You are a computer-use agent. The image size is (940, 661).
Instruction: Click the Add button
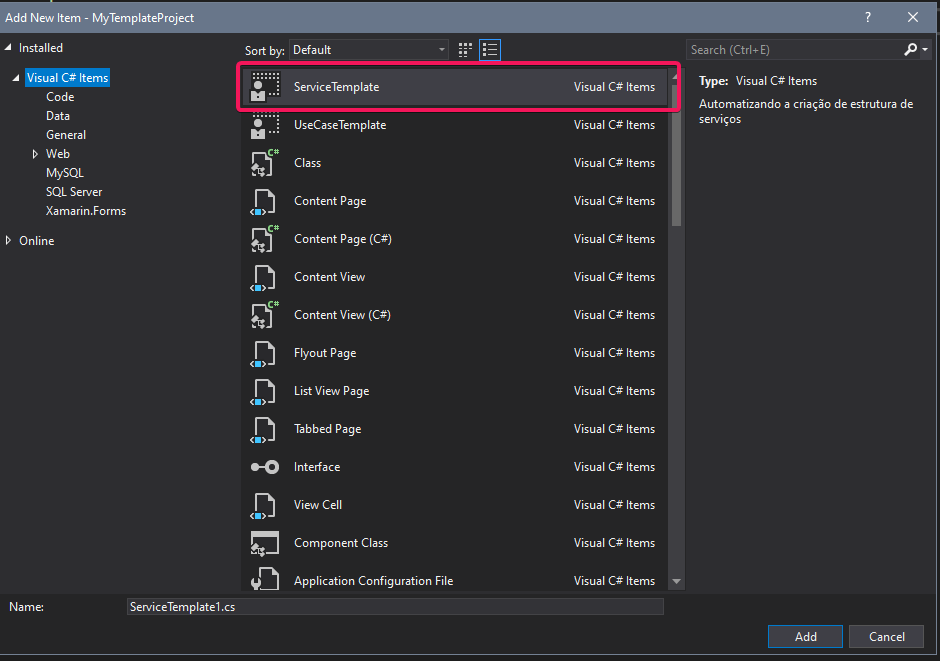click(x=805, y=636)
